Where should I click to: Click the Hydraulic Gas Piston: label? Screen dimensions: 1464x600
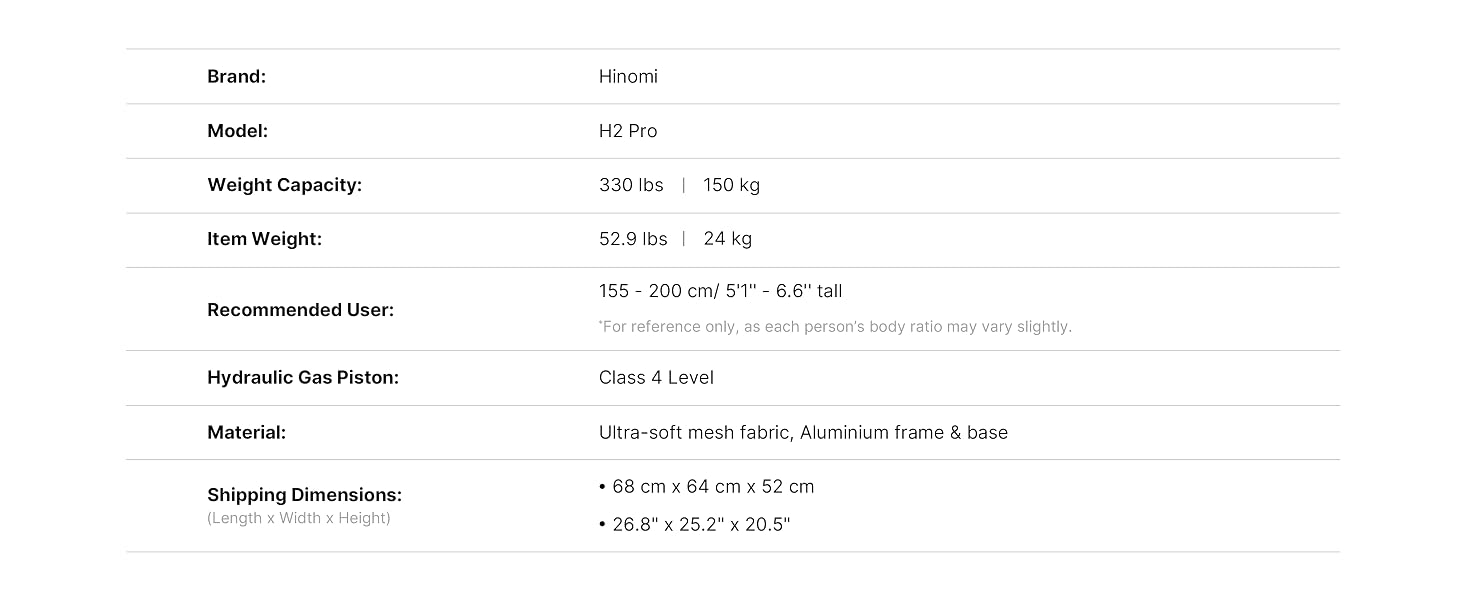tap(303, 378)
